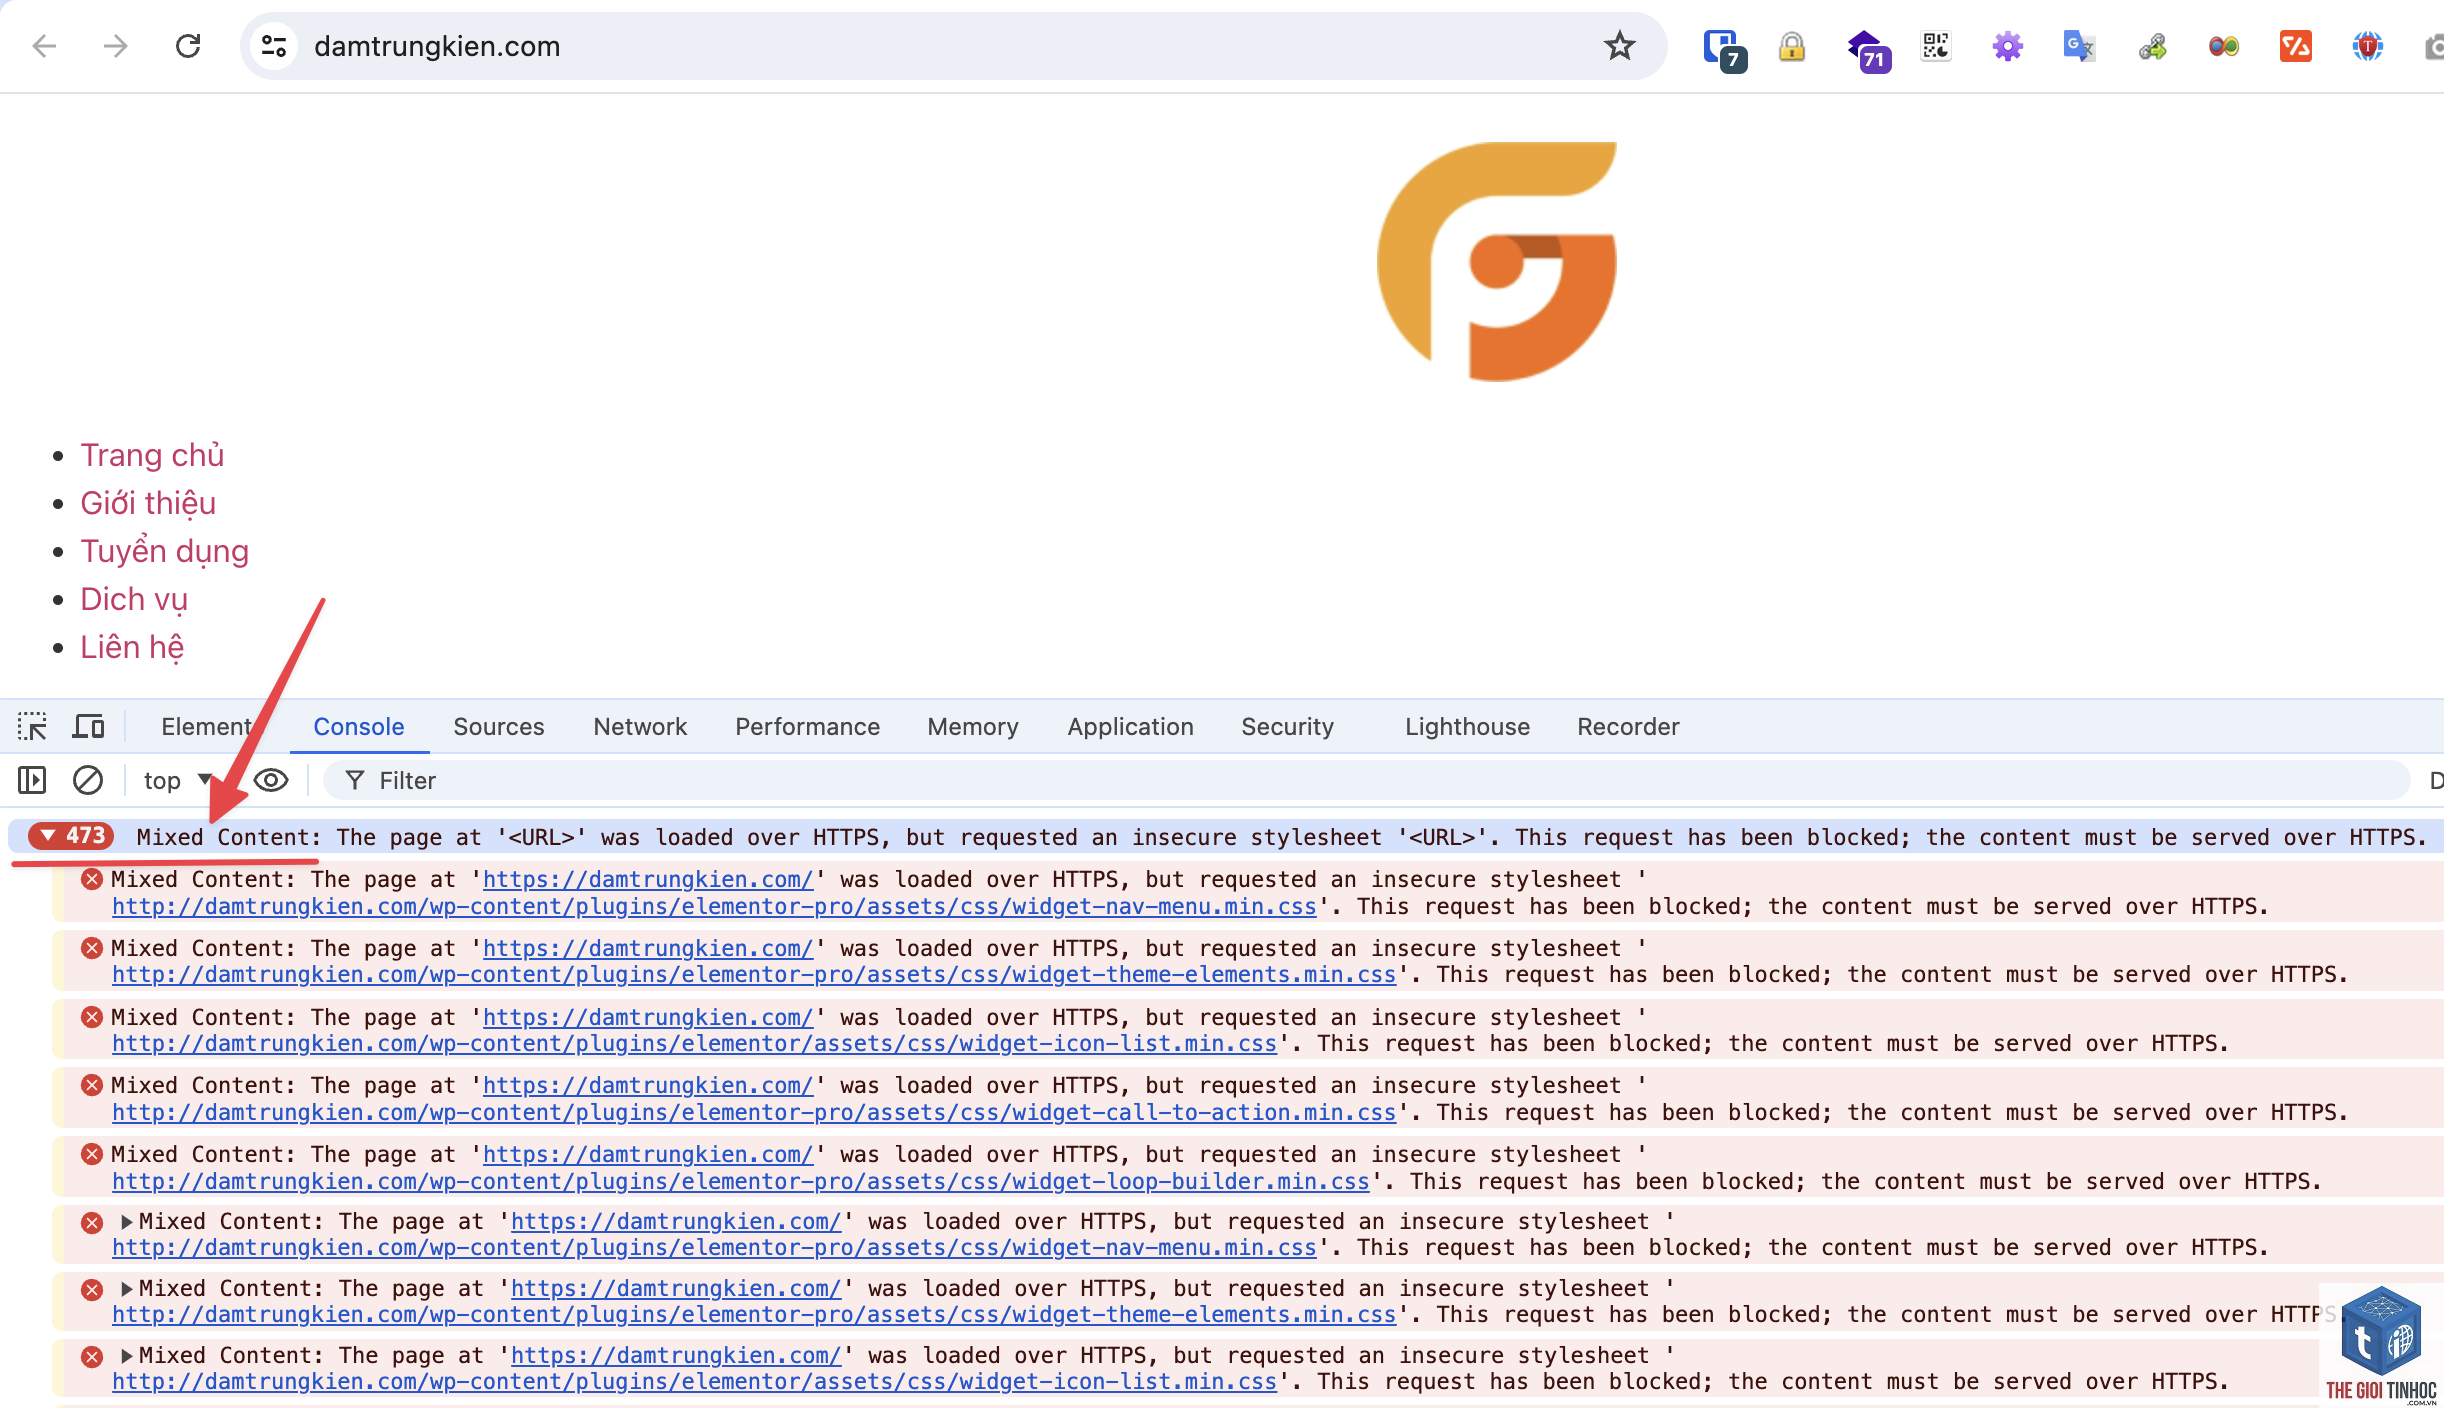The height and width of the screenshot is (1408, 2444).
Task: Clear the console messages
Action: pyautogui.click(x=88, y=780)
